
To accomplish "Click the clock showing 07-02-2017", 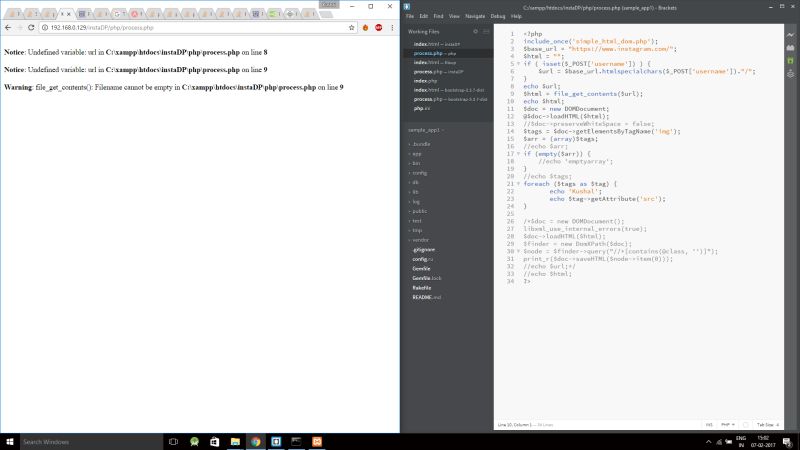I will point(763,442).
